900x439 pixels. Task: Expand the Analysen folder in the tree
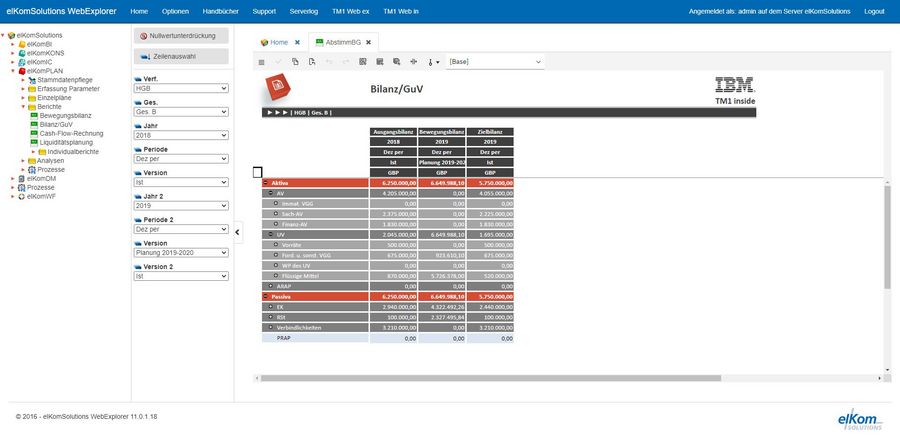pyautogui.click(x=23, y=161)
